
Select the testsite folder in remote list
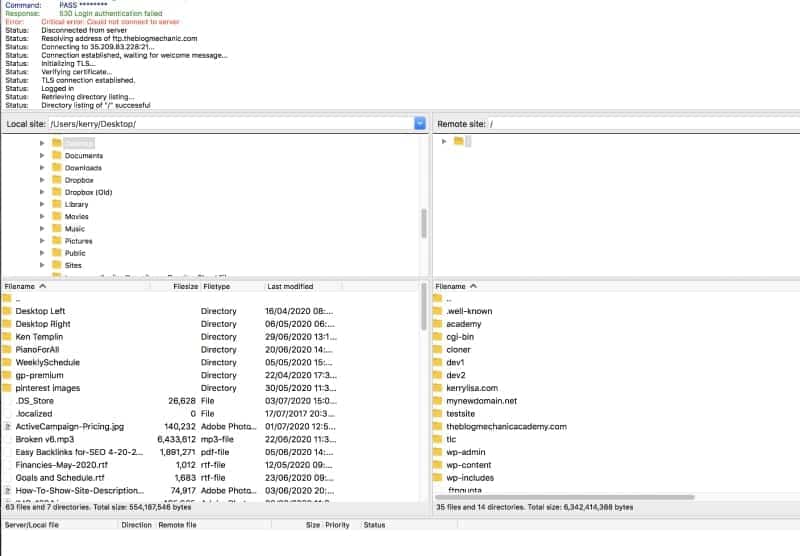tap(460, 413)
